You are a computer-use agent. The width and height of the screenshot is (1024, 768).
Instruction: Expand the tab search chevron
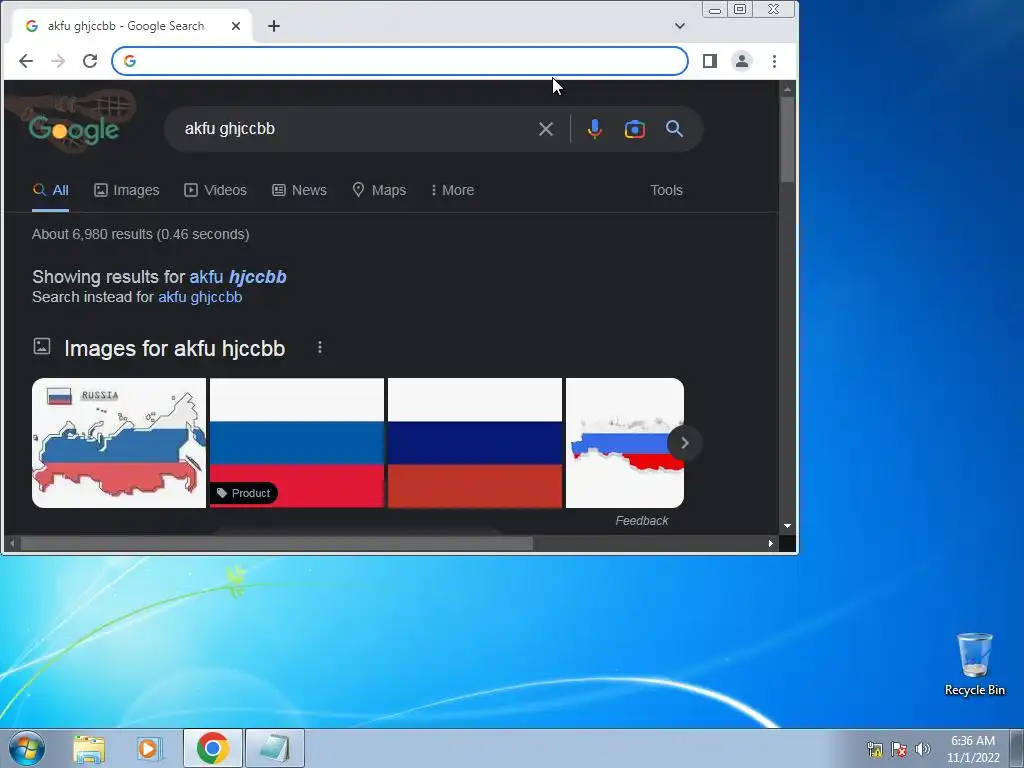tap(680, 26)
